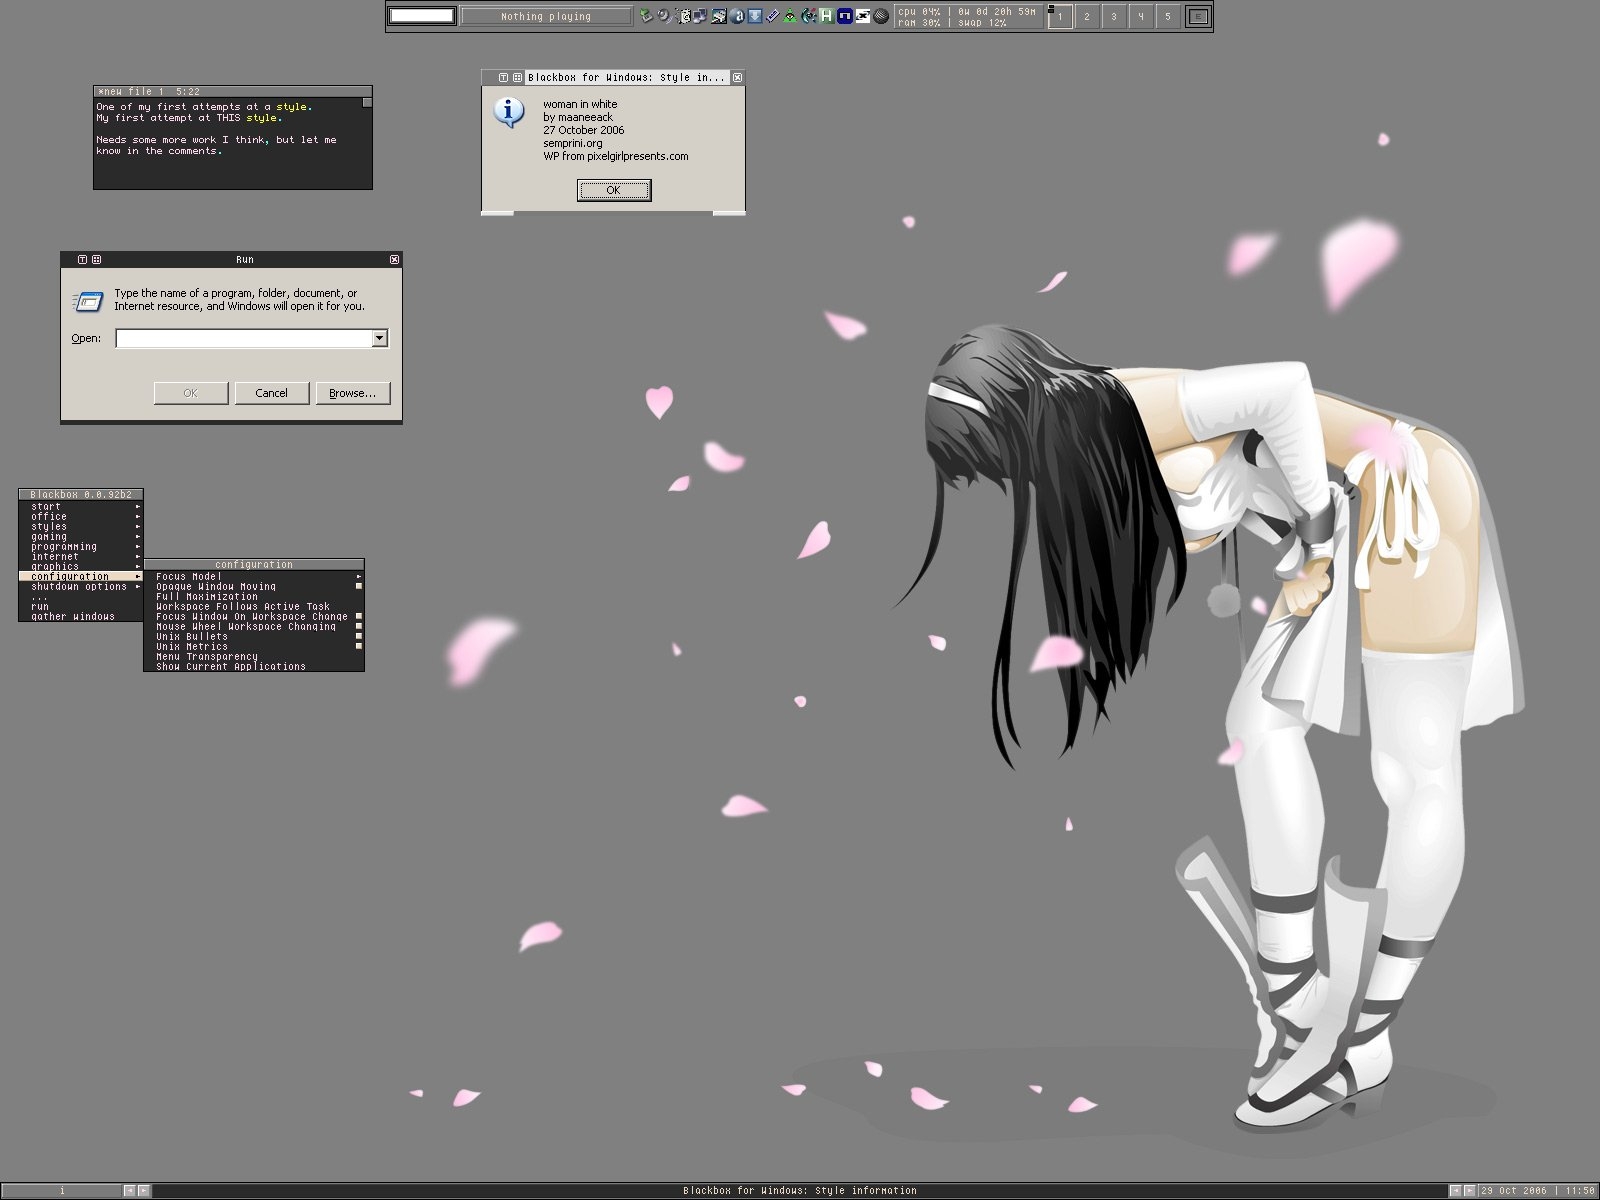Click grid titlebar icon on Style info window
This screenshot has width=1600, height=1200.
(x=517, y=77)
